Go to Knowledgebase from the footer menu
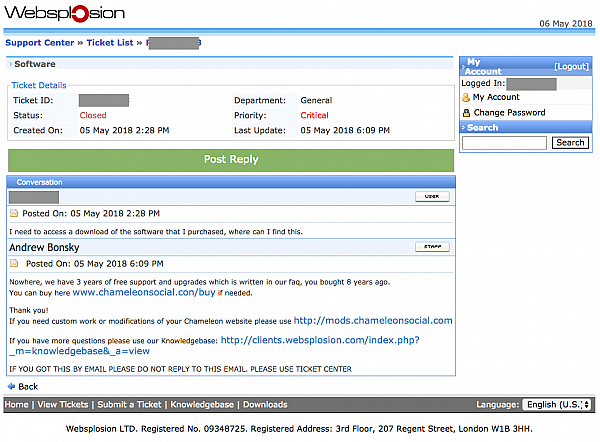Viewport: 600px width, 442px height. pos(203,405)
